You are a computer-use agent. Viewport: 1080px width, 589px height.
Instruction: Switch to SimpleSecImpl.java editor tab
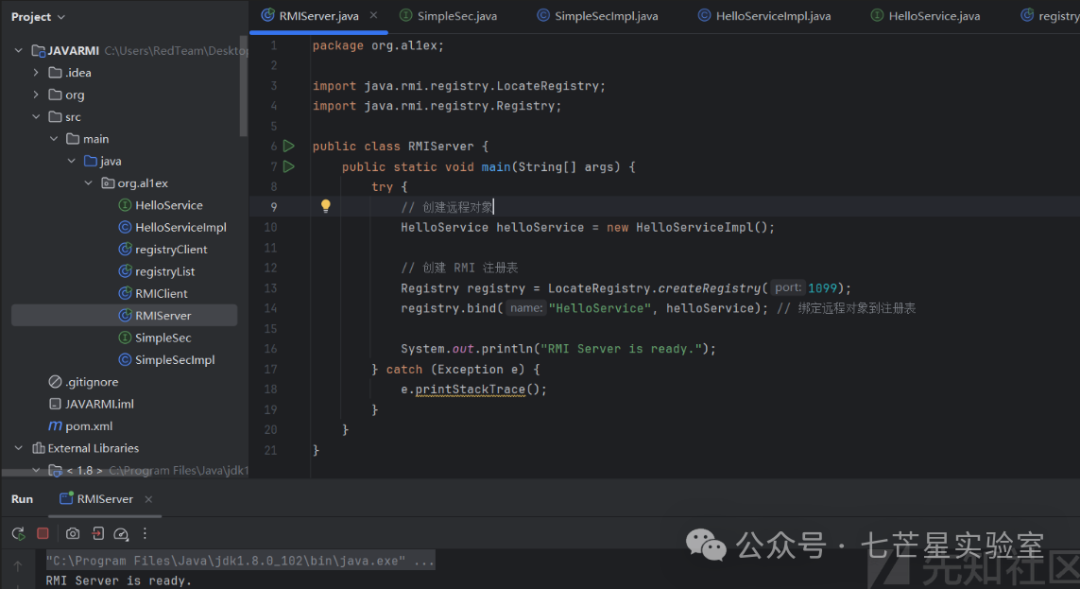coord(598,16)
